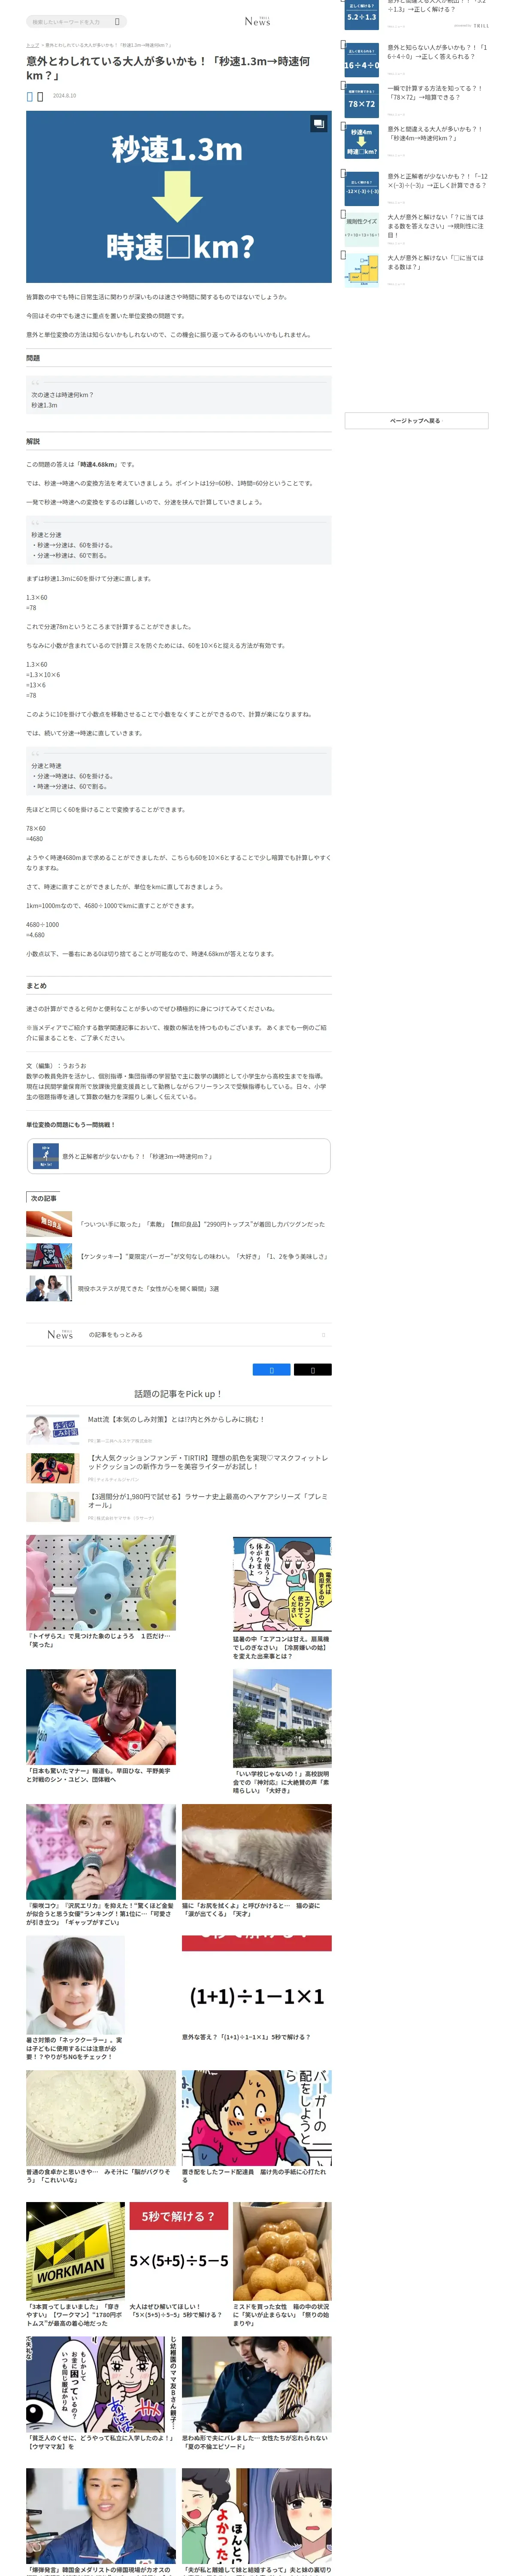Open hero image 秒速1.3m→時速□km?
This screenshot has width=515, height=2576.
(179, 197)
